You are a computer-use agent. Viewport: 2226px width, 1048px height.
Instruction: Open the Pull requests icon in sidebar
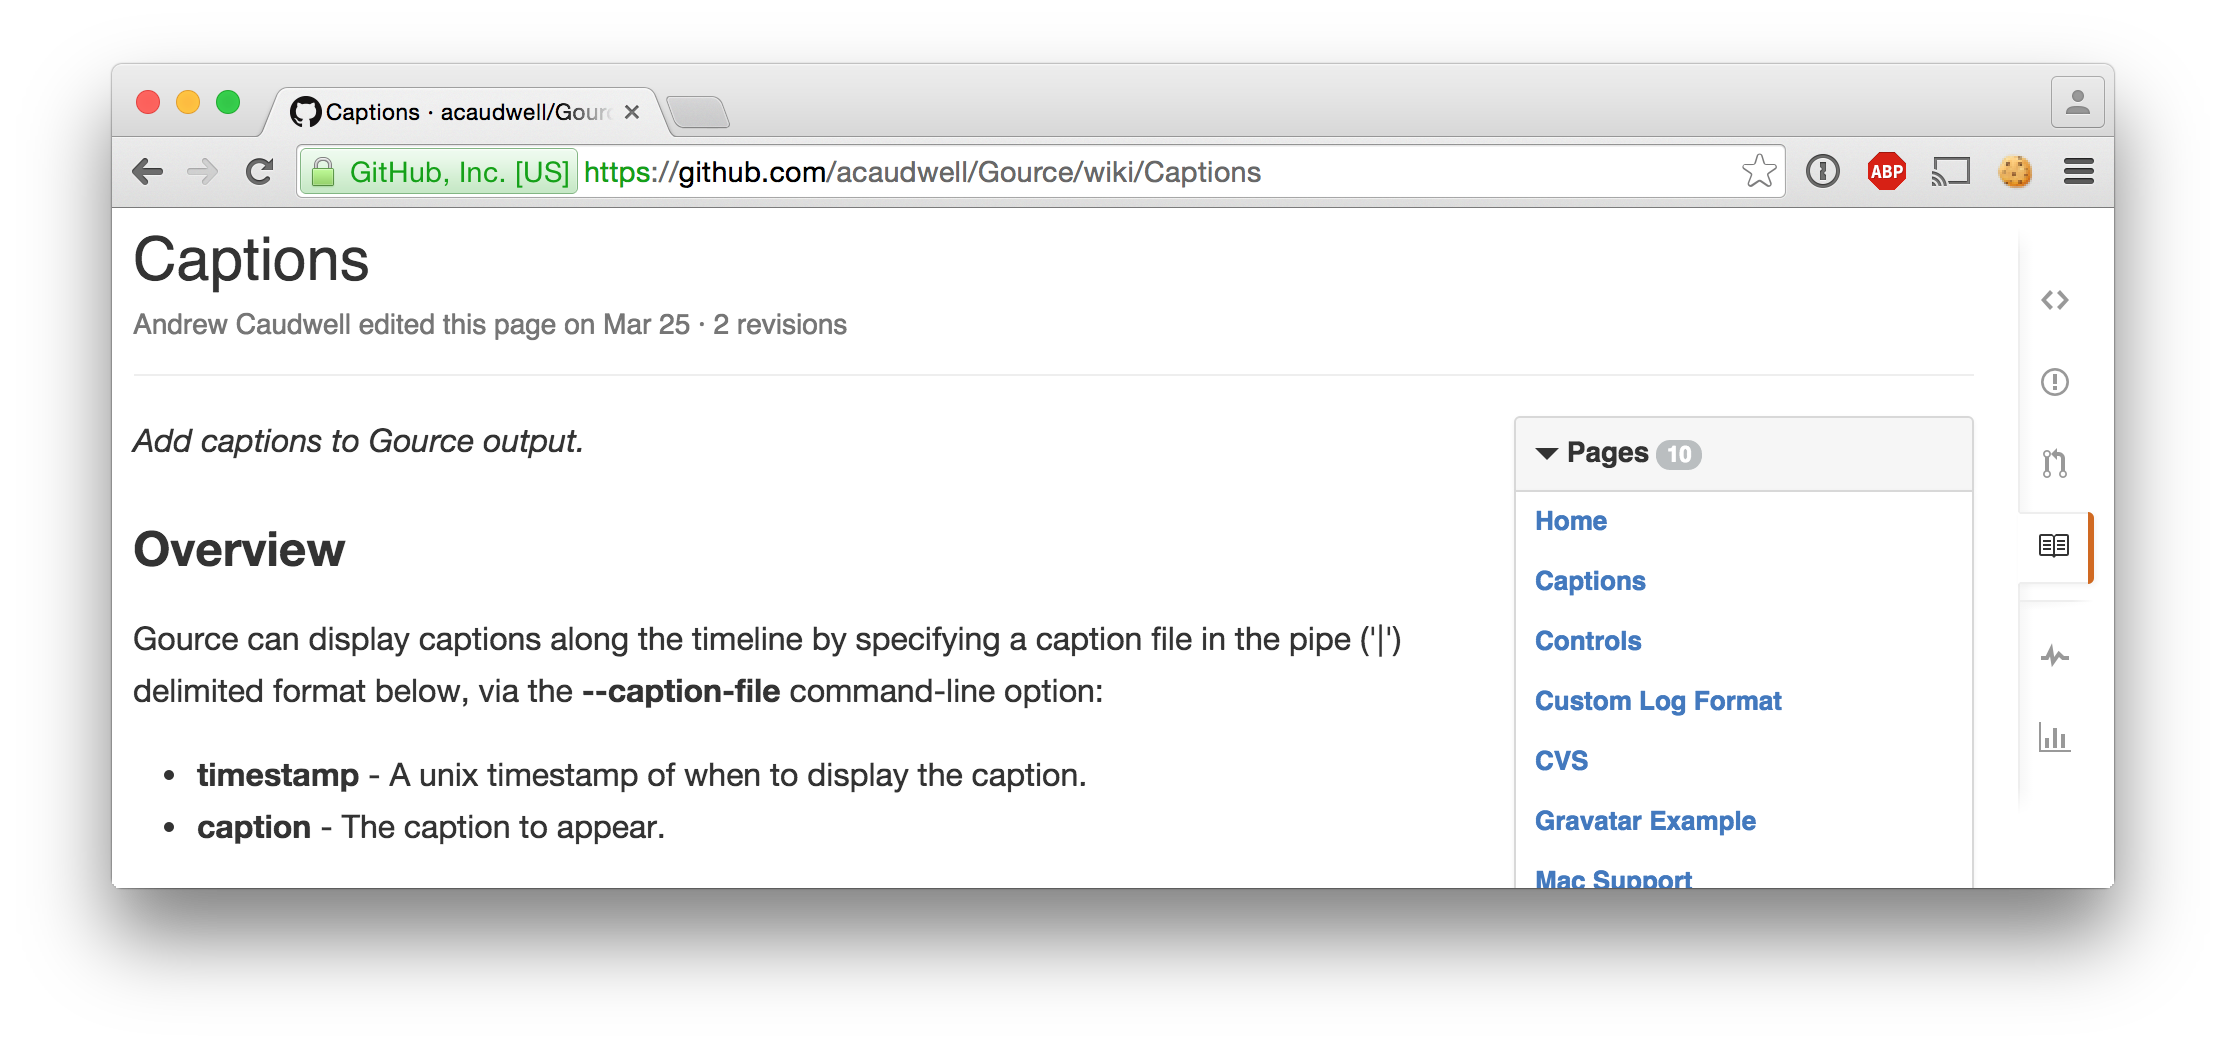2054,463
